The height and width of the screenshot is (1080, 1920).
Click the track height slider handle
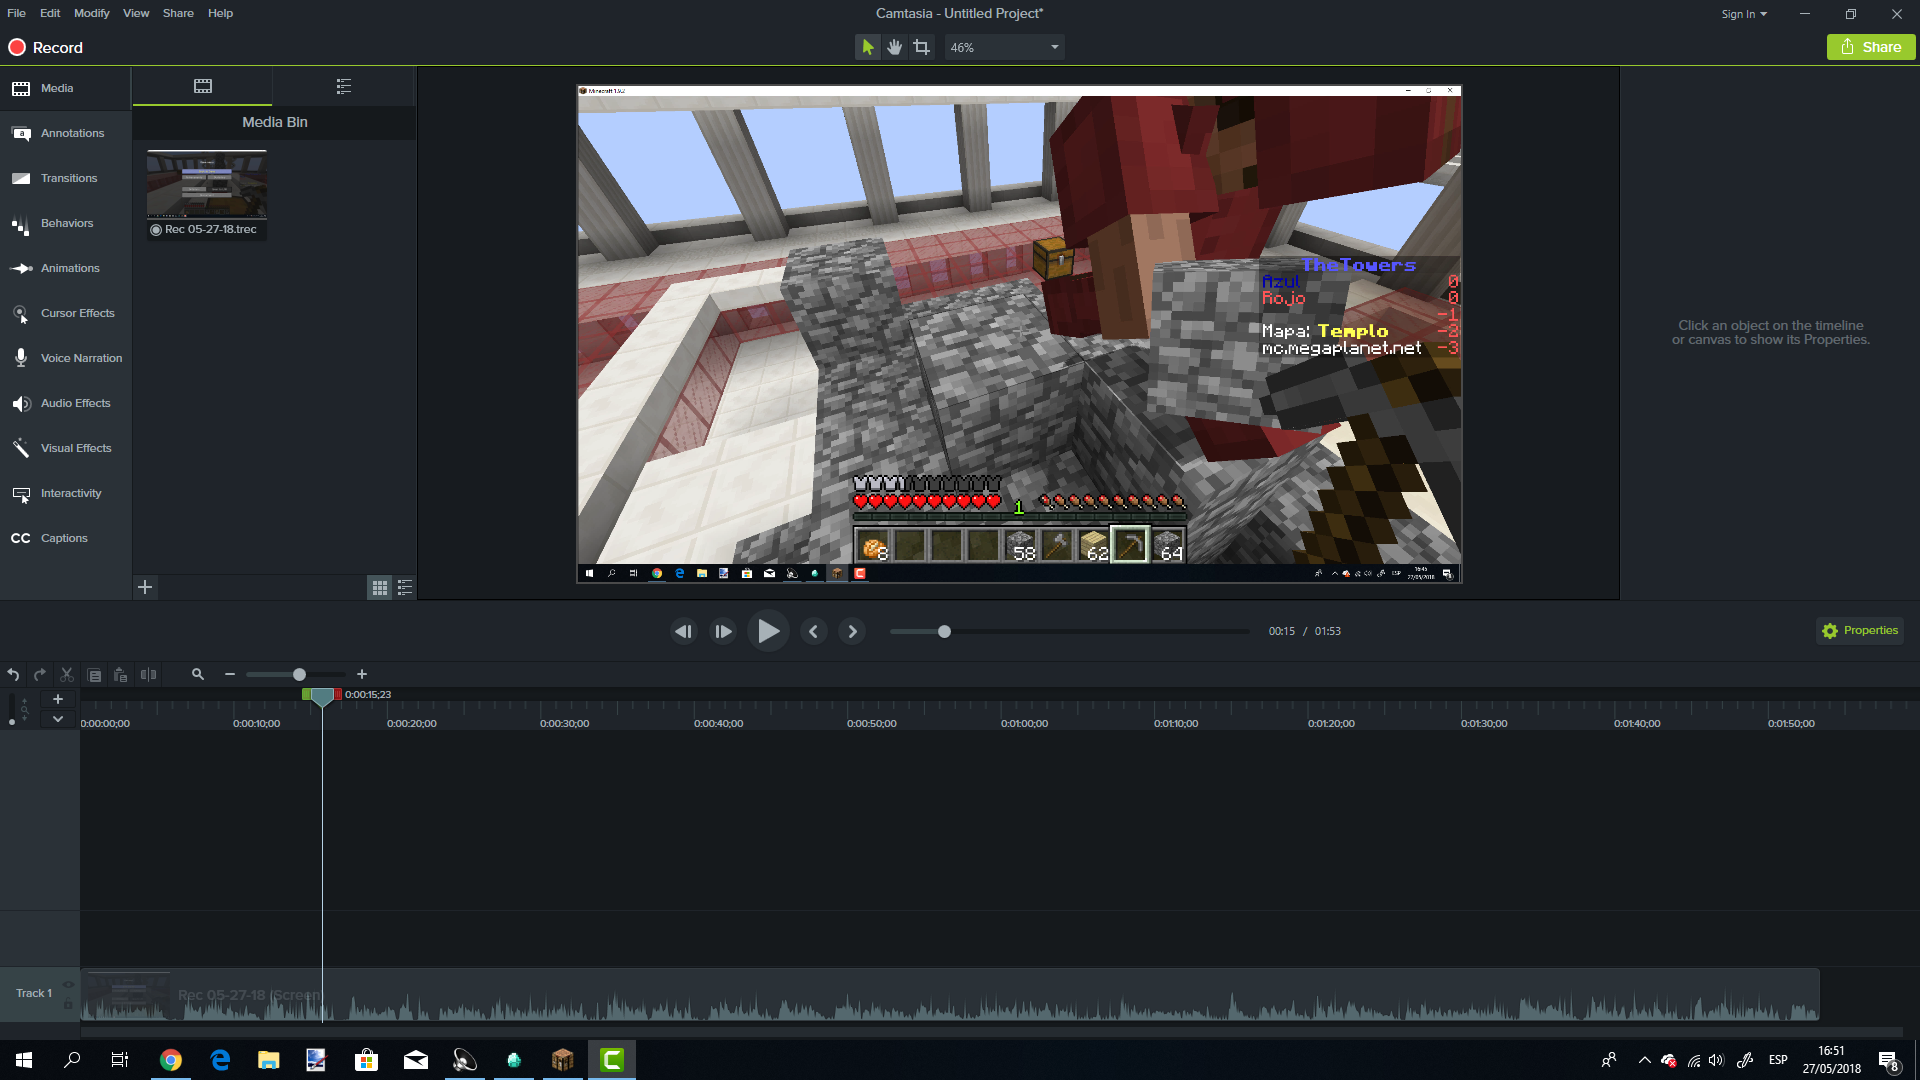(12, 721)
